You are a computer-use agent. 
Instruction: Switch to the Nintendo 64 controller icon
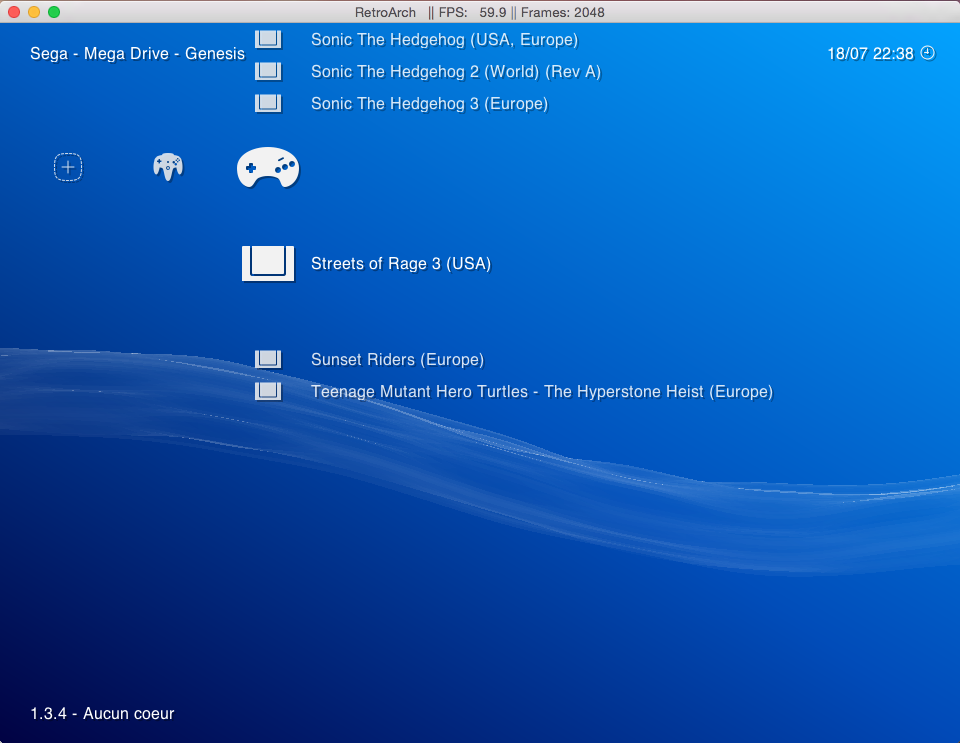[x=168, y=166]
